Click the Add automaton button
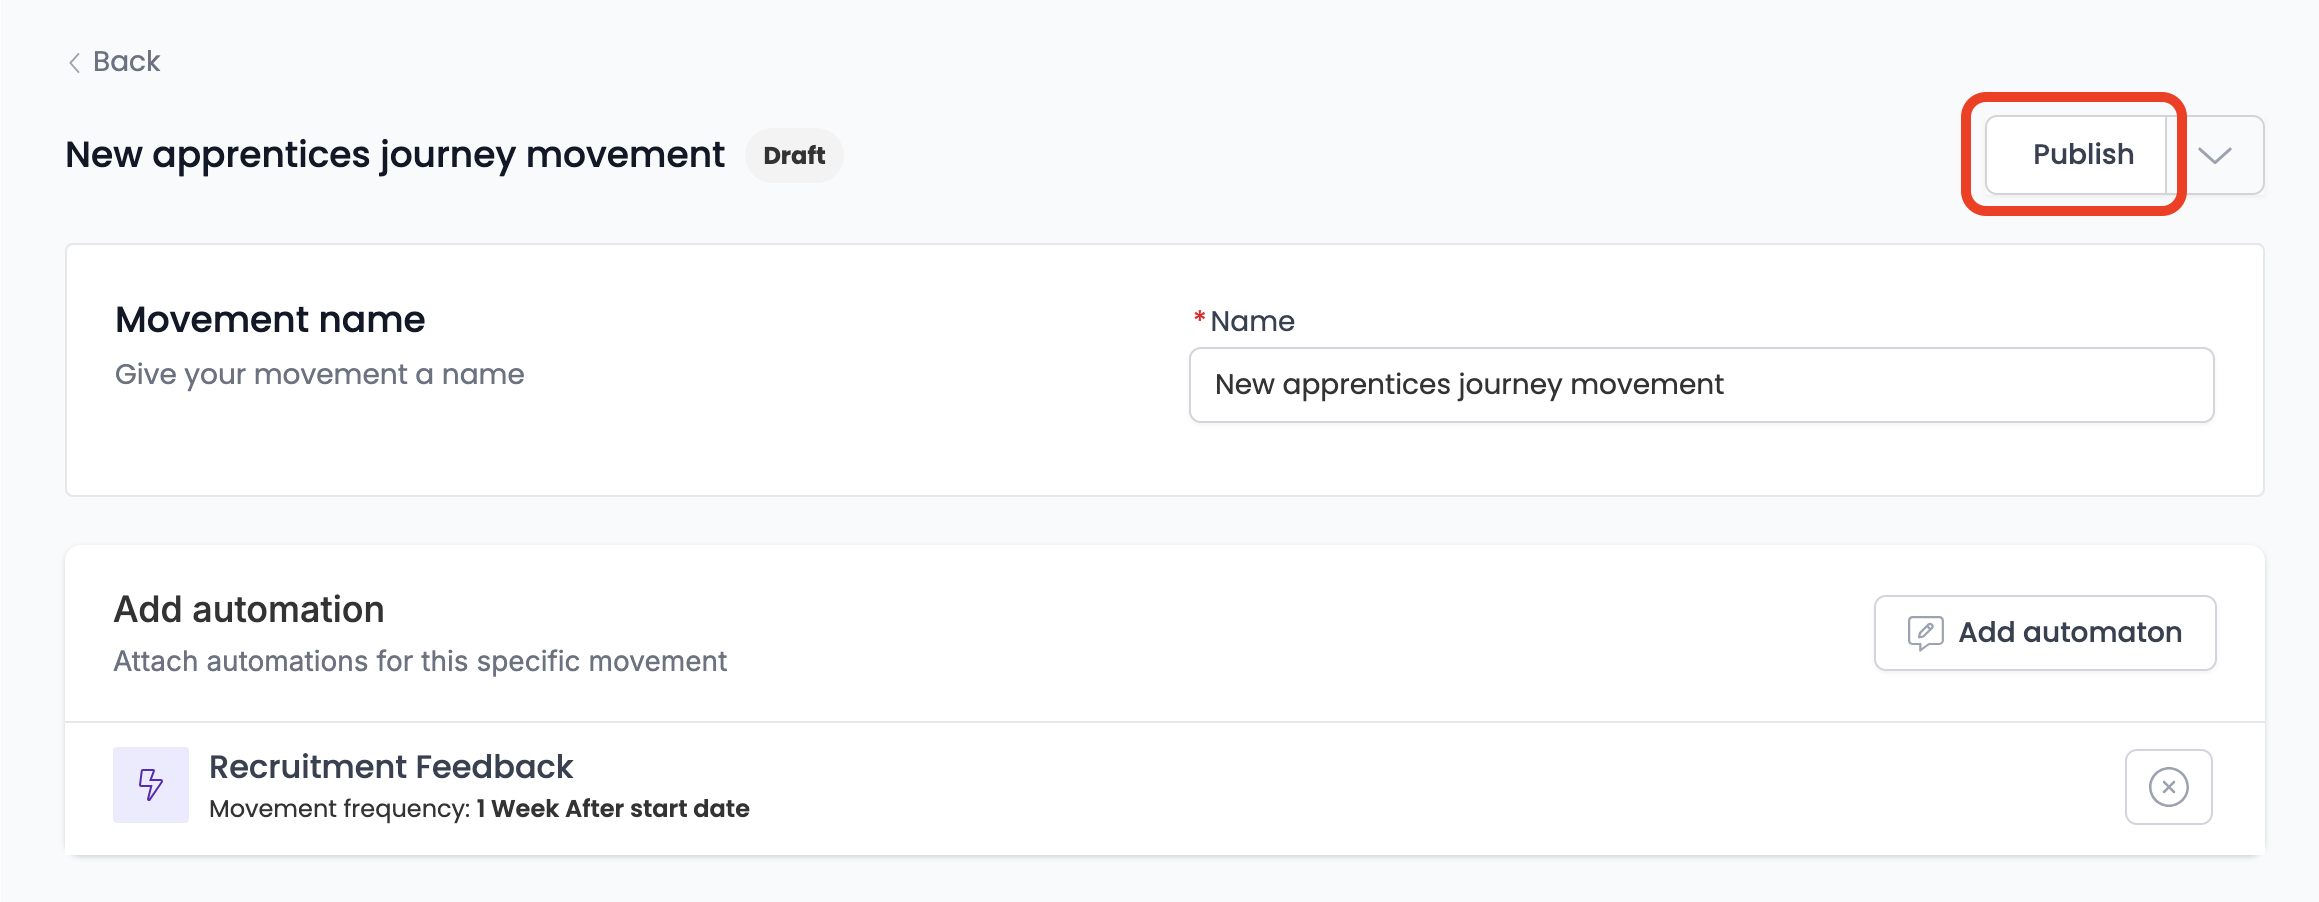This screenshot has height=902, width=2319. (x=2045, y=633)
